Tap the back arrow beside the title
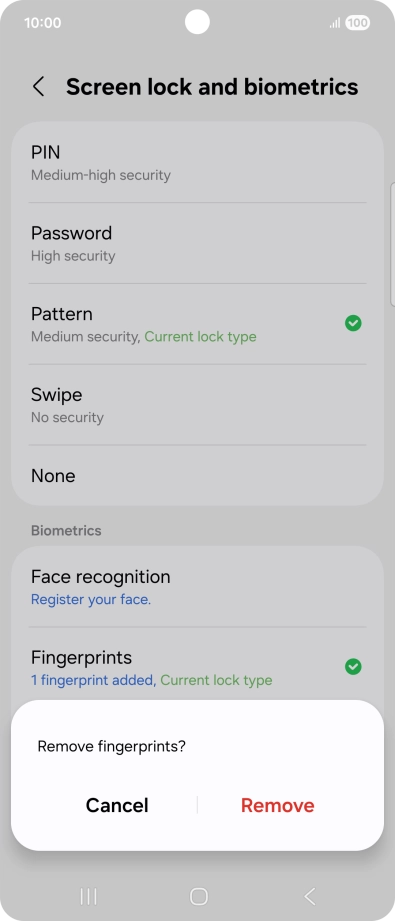395x921 pixels. tap(38, 87)
